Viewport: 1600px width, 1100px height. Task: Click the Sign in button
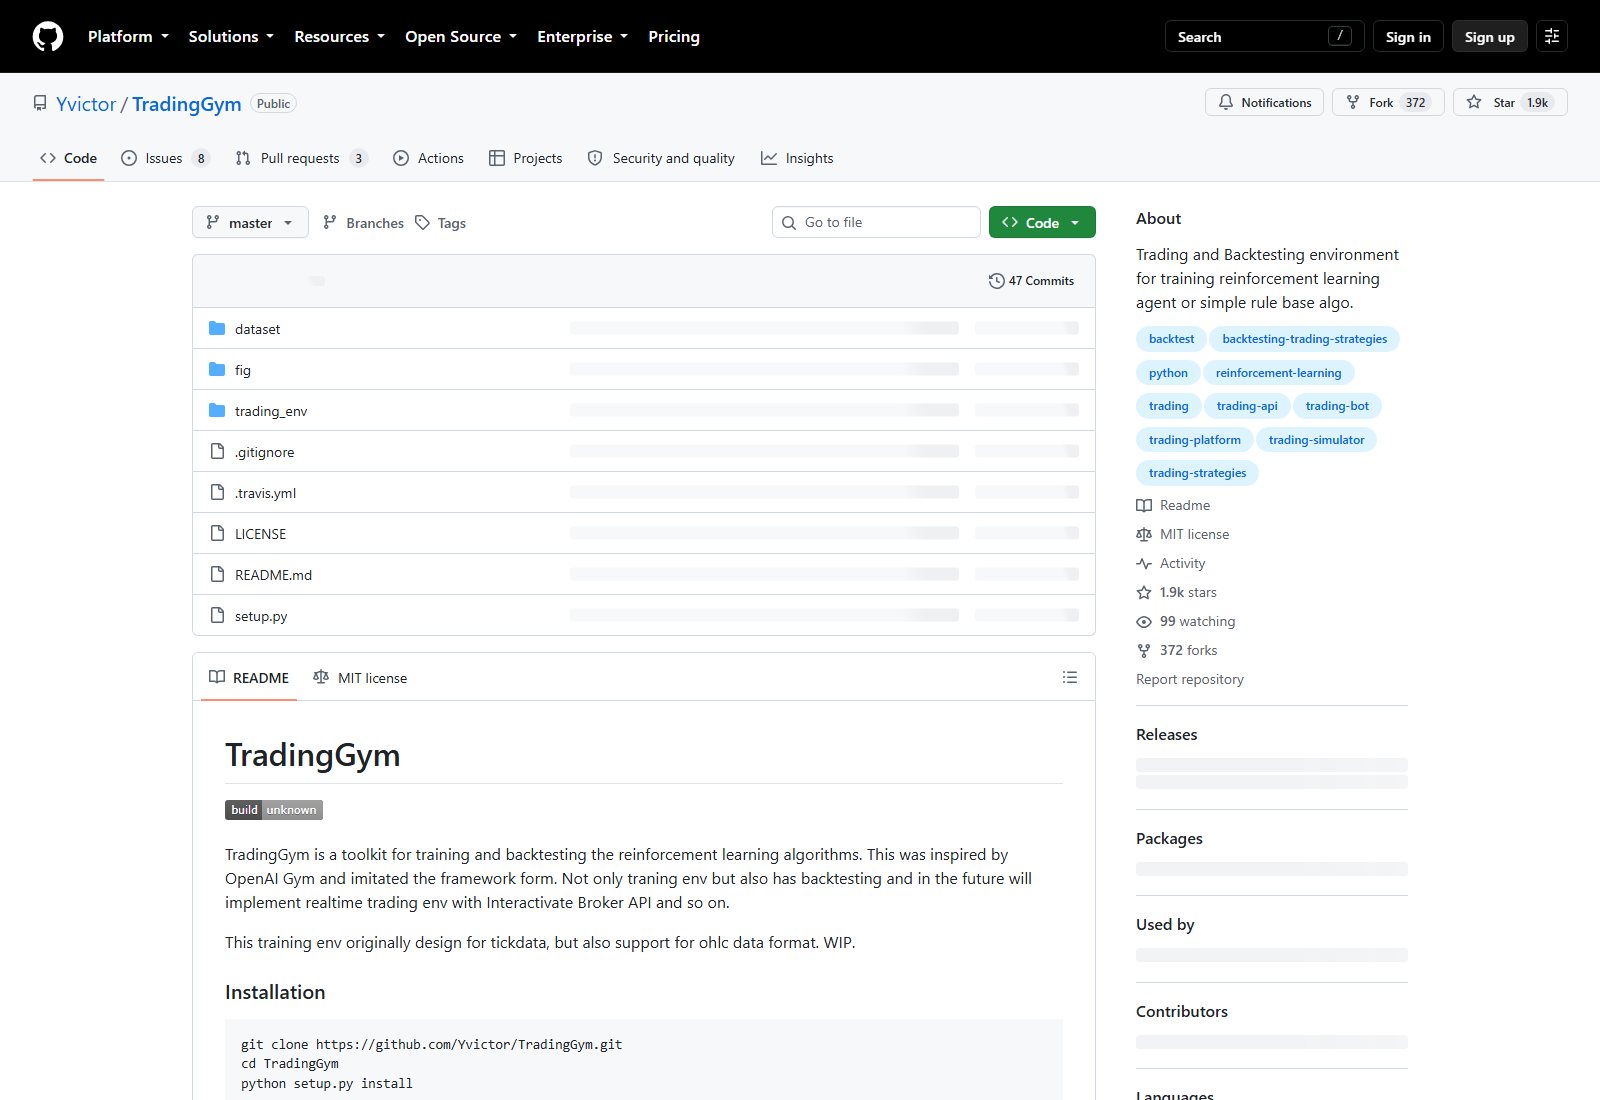1408,36
